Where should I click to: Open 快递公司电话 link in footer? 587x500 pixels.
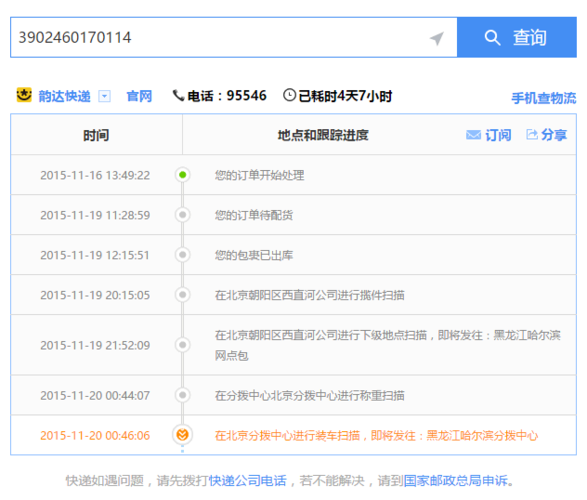247,481
